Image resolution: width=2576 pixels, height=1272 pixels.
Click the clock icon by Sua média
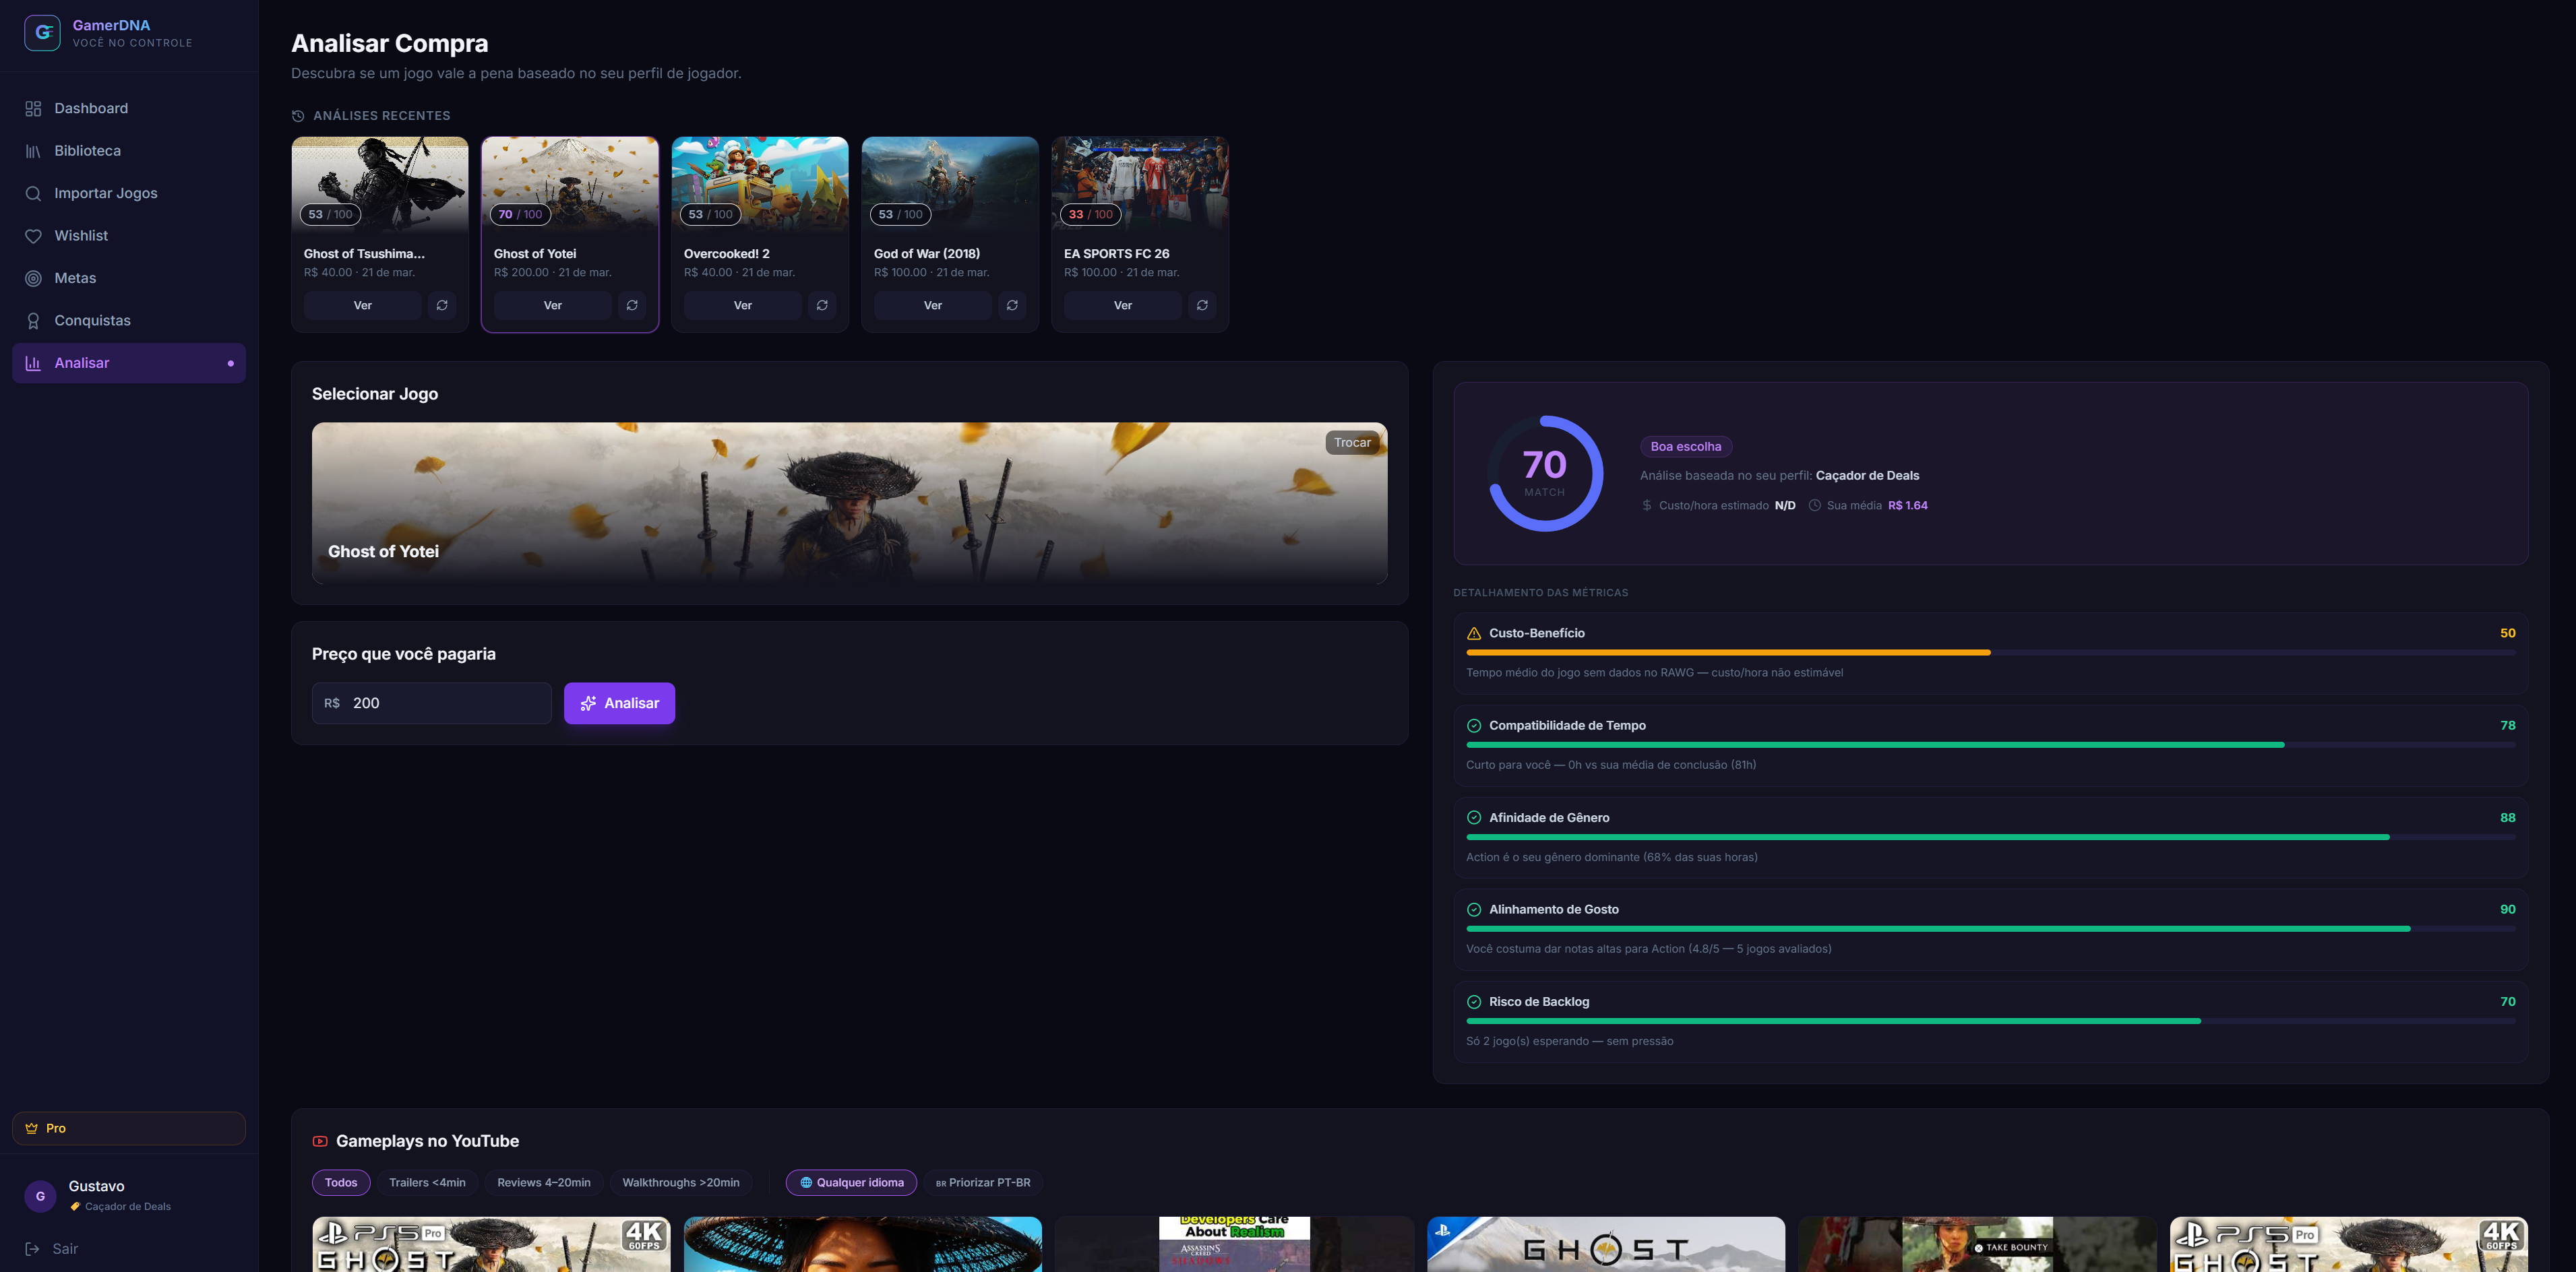(1815, 505)
